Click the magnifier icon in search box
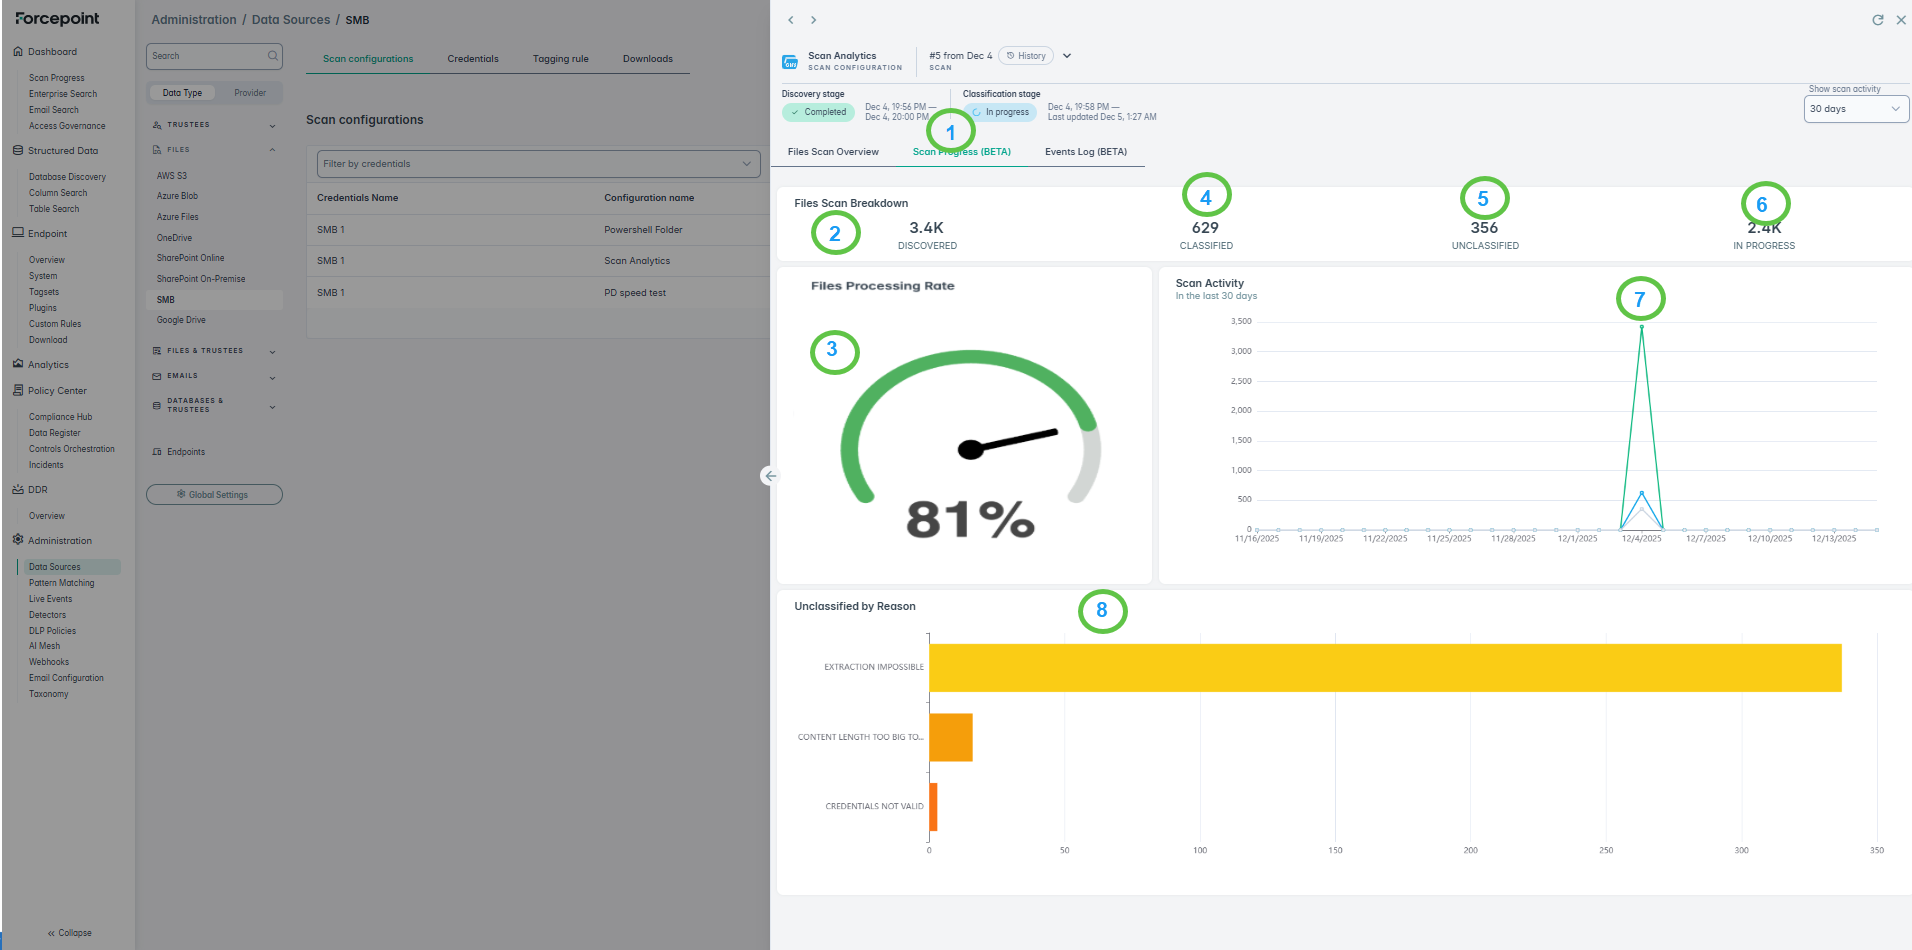 click(272, 56)
